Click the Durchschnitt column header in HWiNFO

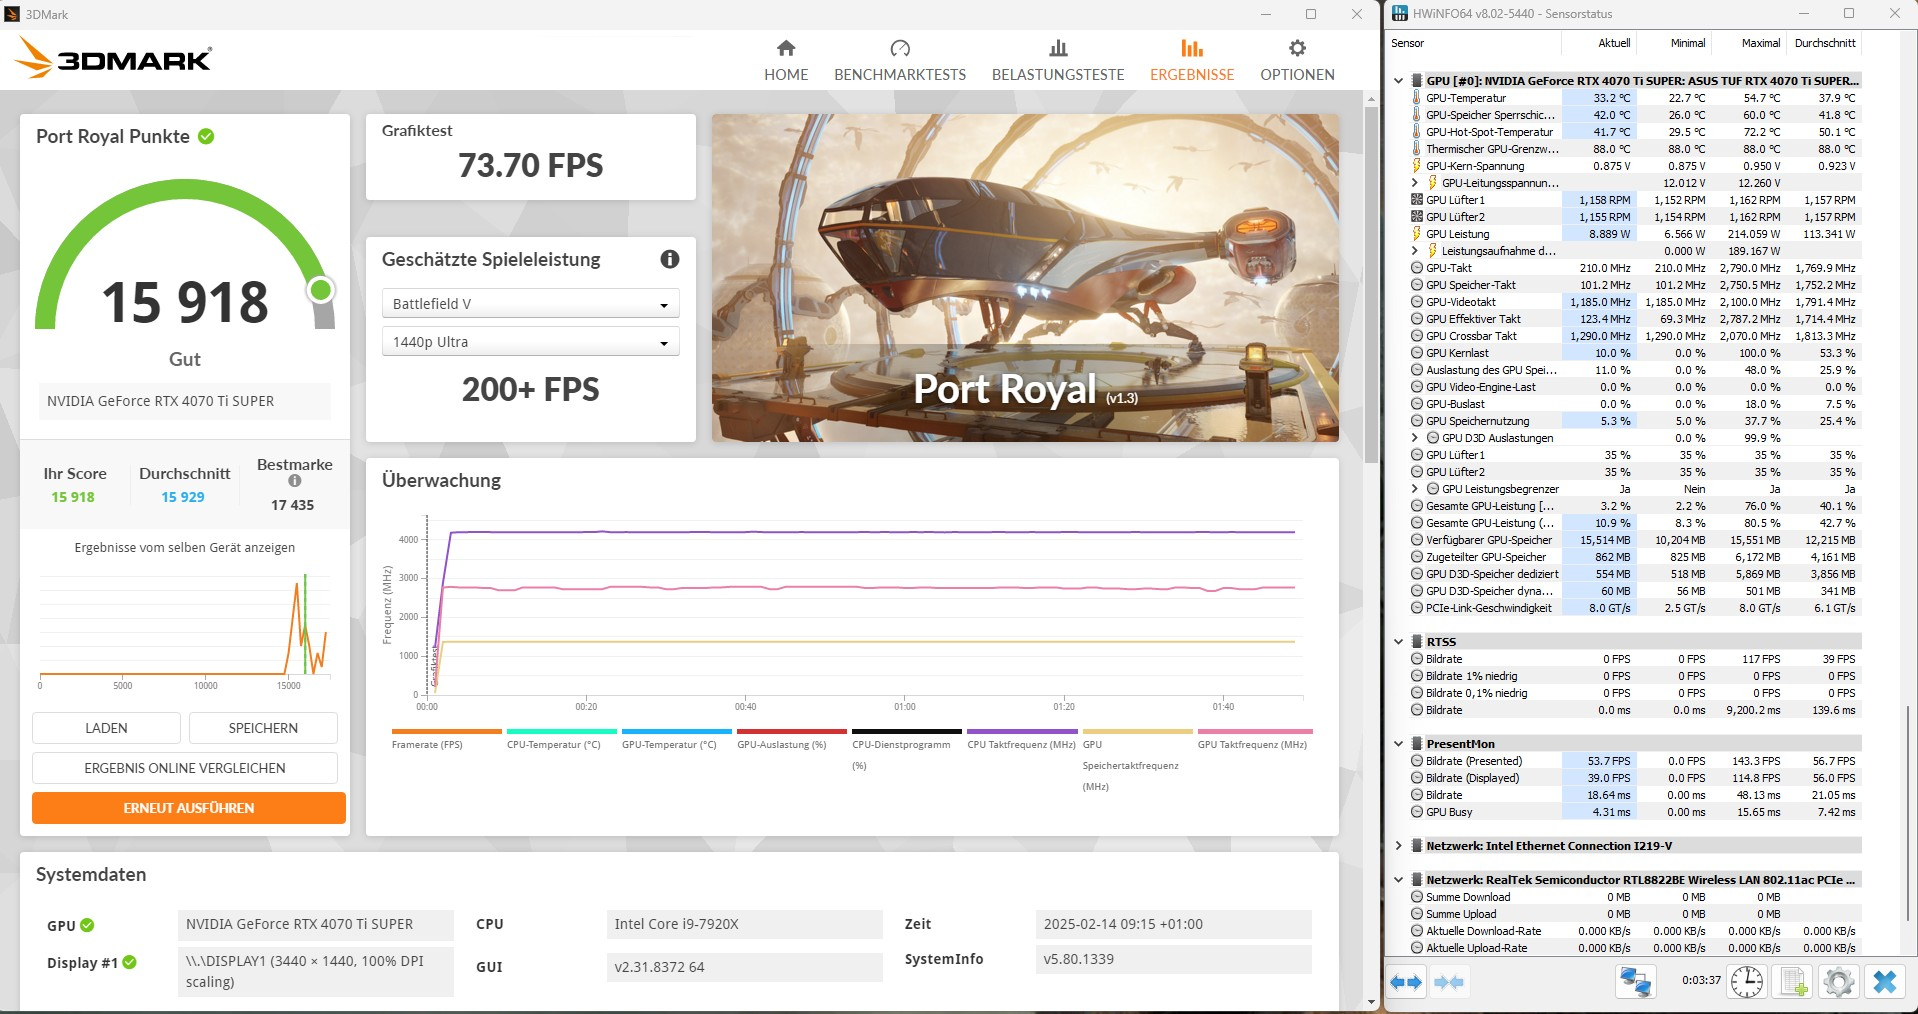1825,43
